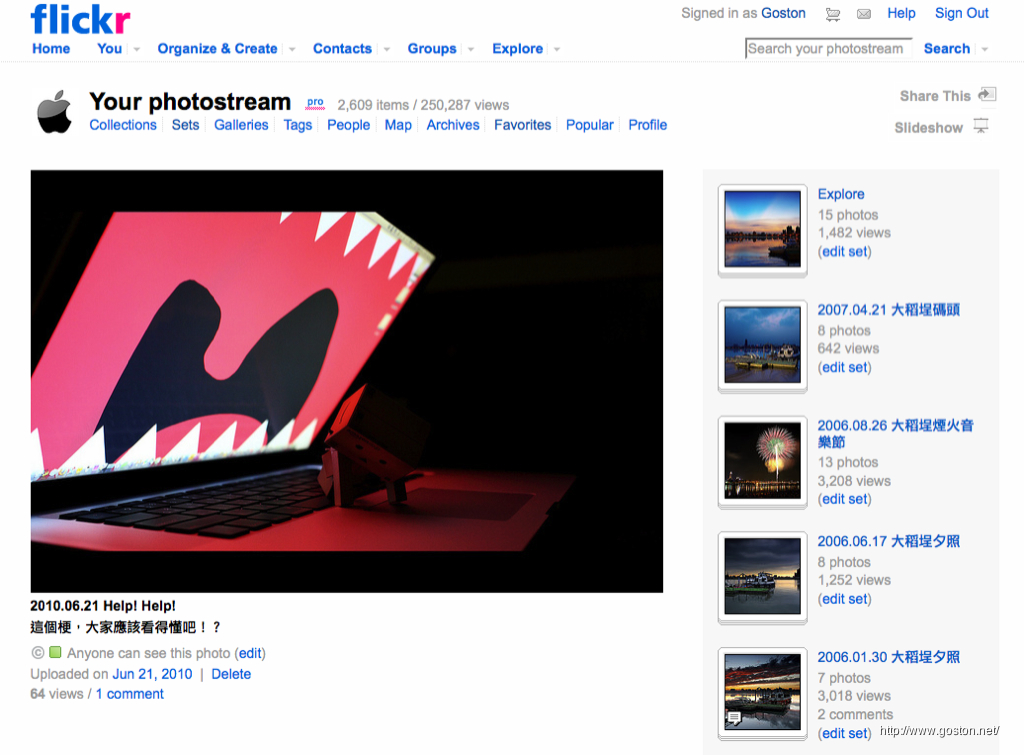1024x755 pixels.
Task: Click the Sign Out link
Action: [x=961, y=13]
